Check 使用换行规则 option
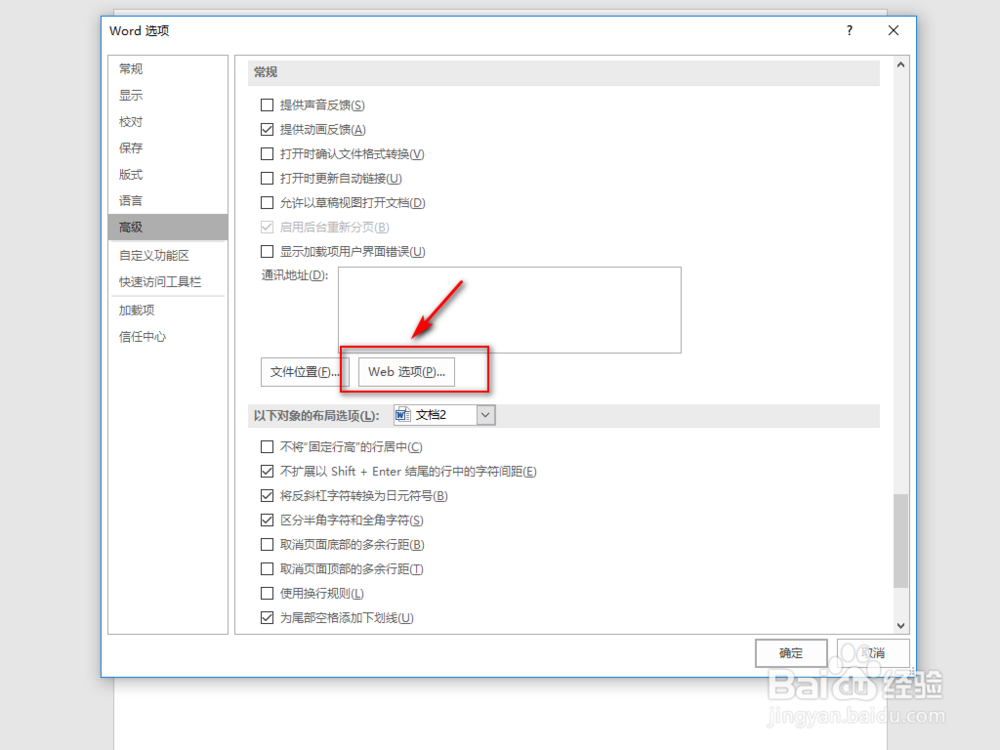The height and width of the screenshot is (750, 1000). (267, 594)
